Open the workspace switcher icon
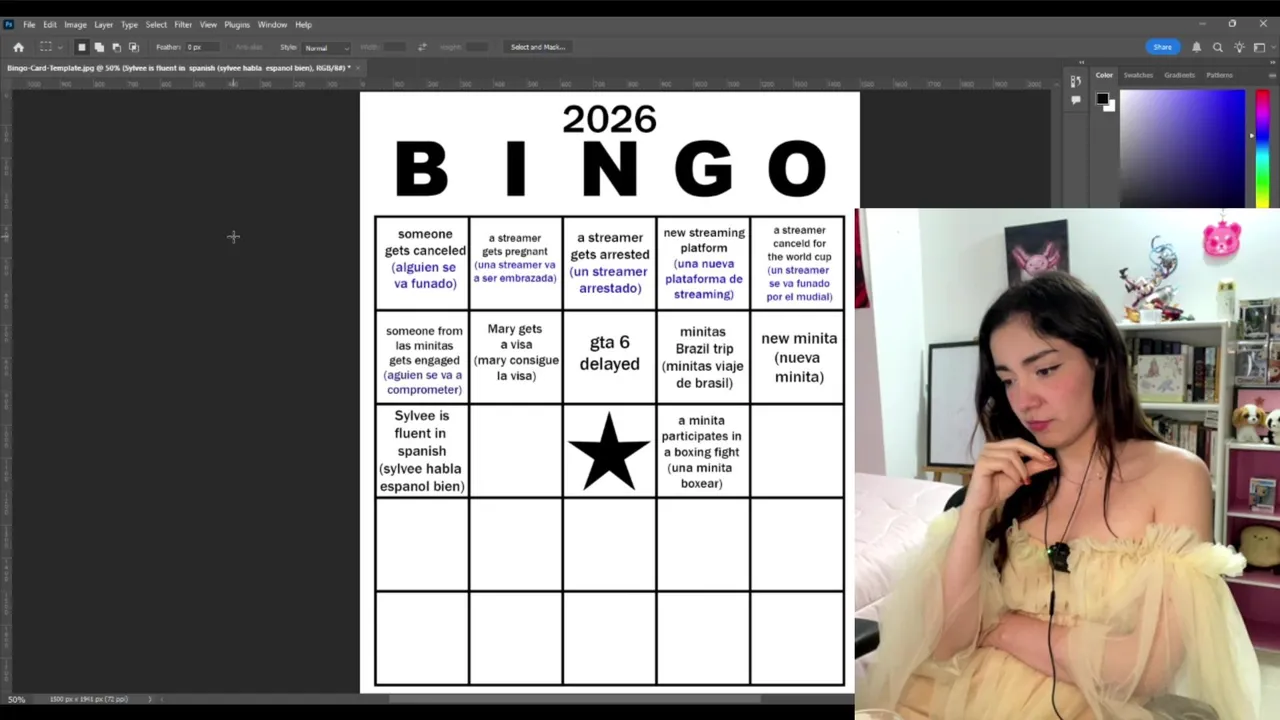The width and height of the screenshot is (1280, 720). [x=1259, y=47]
